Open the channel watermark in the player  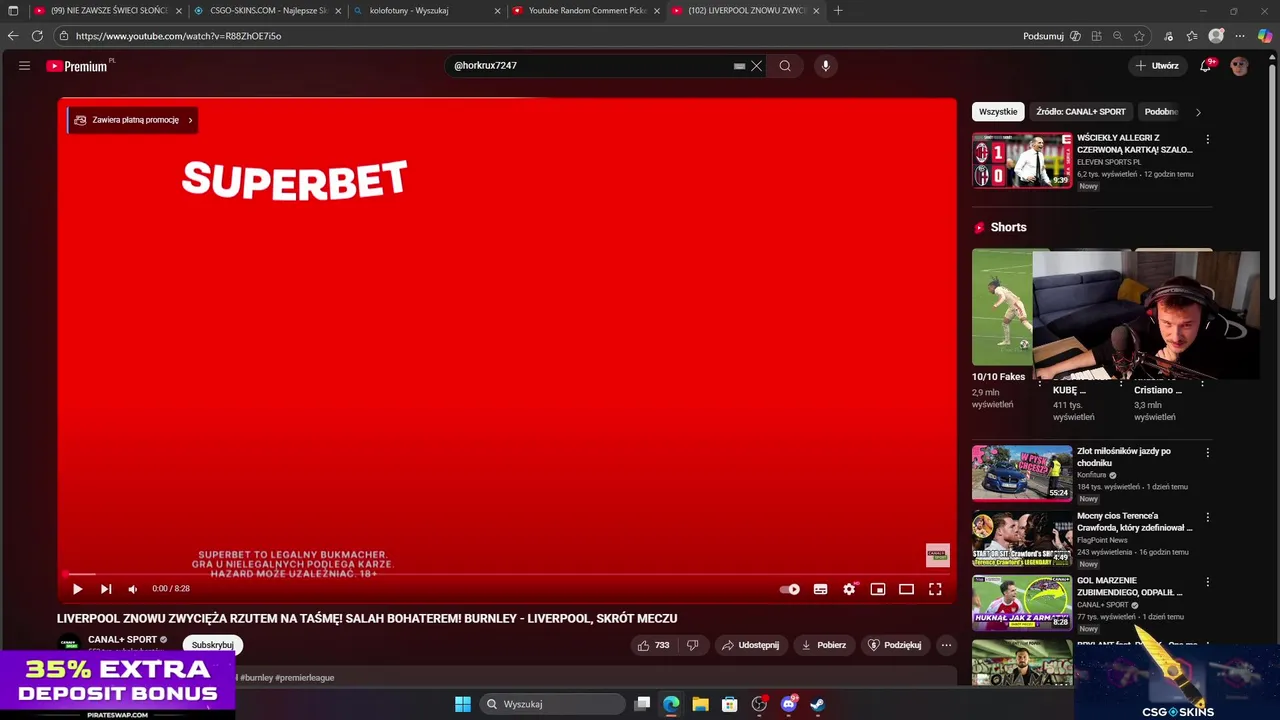coord(937,555)
